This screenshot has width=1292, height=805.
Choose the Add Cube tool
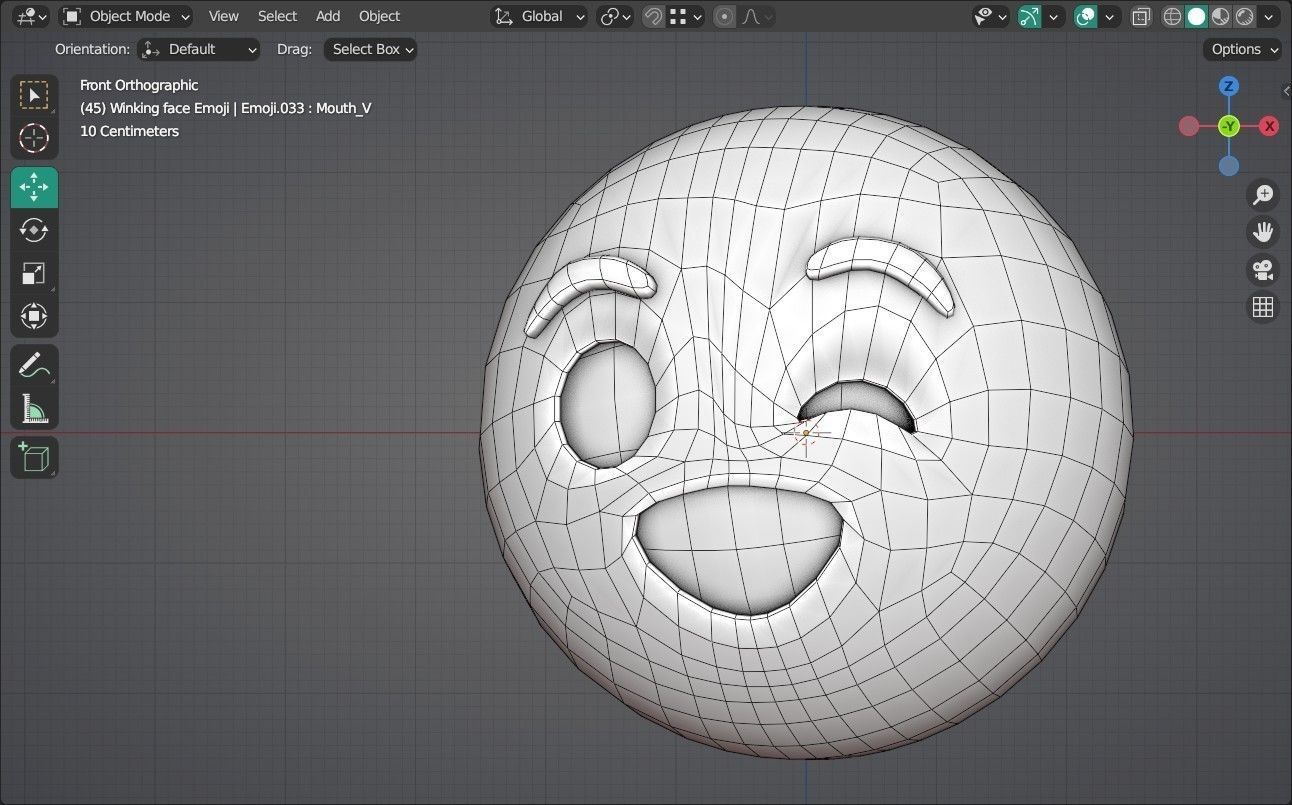pos(34,458)
